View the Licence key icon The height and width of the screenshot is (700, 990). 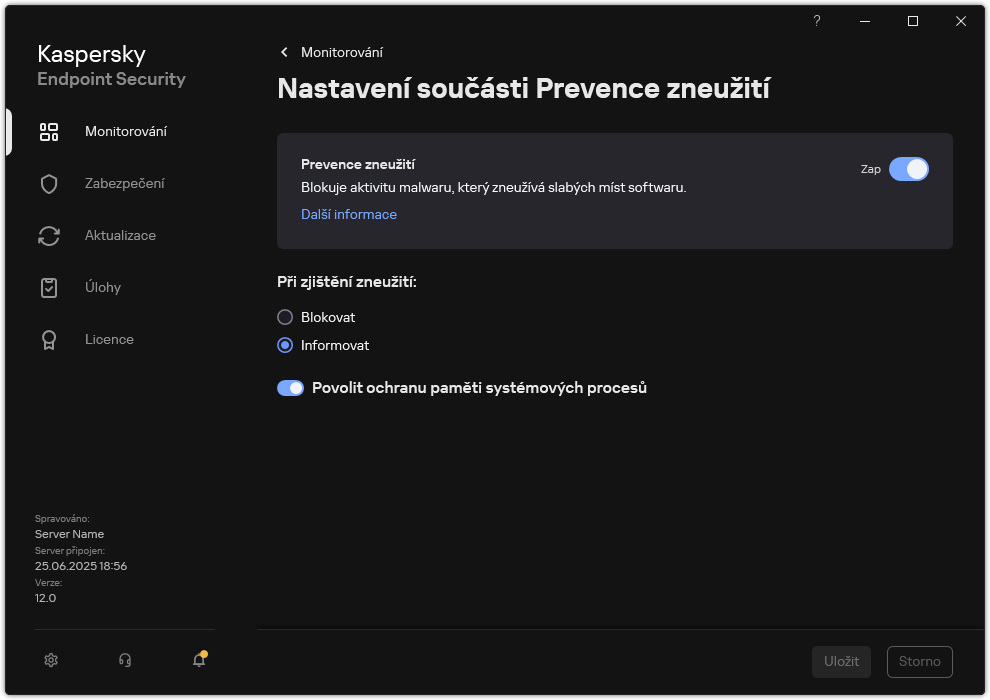[49, 339]
